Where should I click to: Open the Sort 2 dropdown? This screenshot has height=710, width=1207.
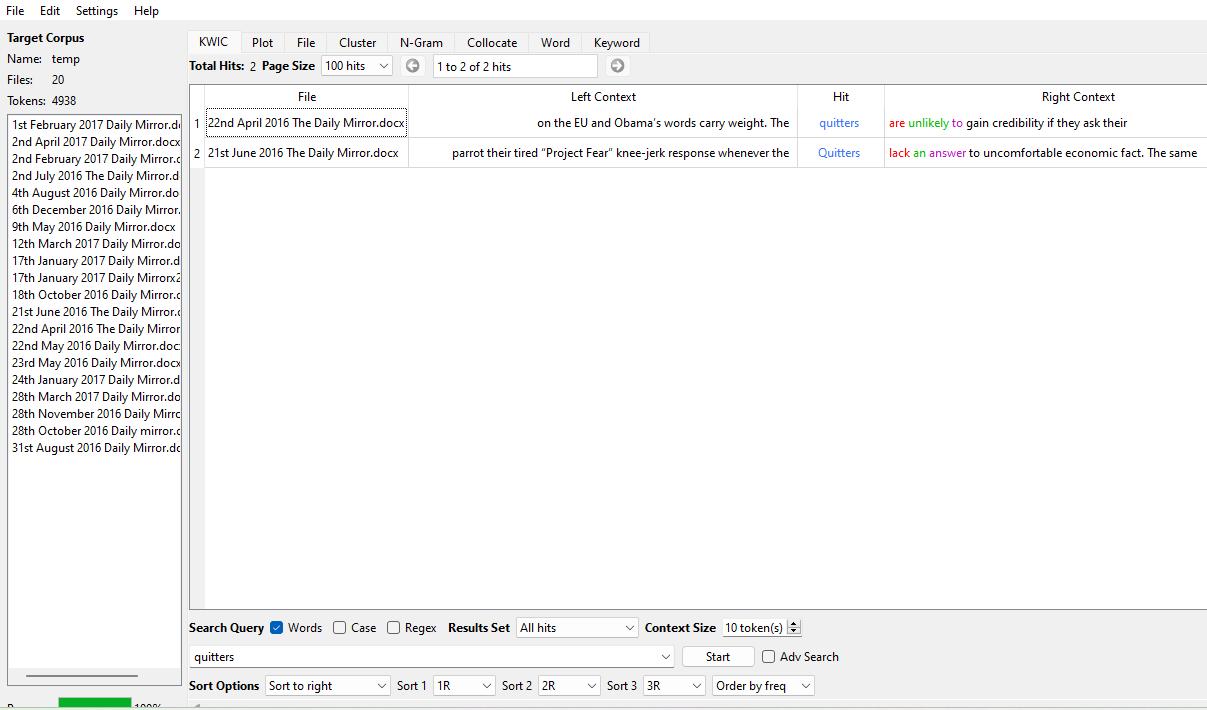569,686
